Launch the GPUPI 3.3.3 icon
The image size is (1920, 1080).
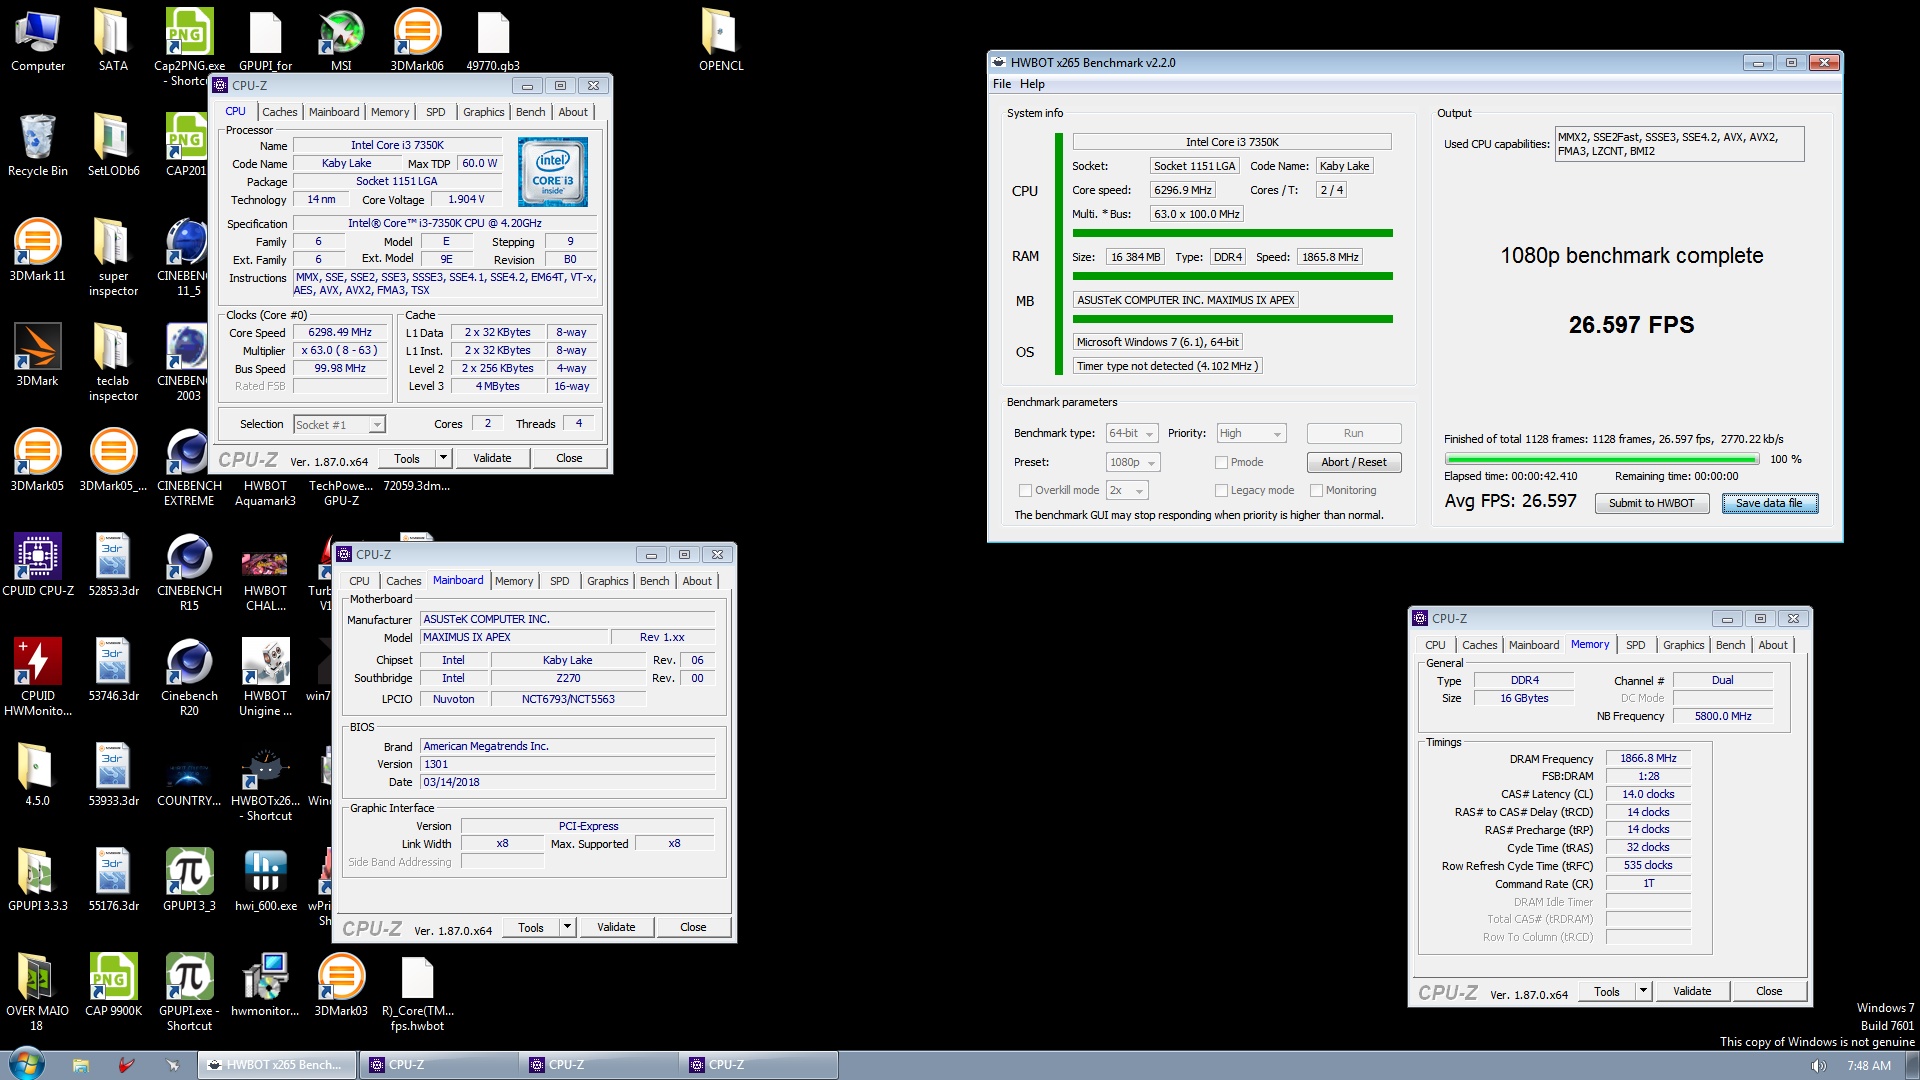(x=38, y=881)
